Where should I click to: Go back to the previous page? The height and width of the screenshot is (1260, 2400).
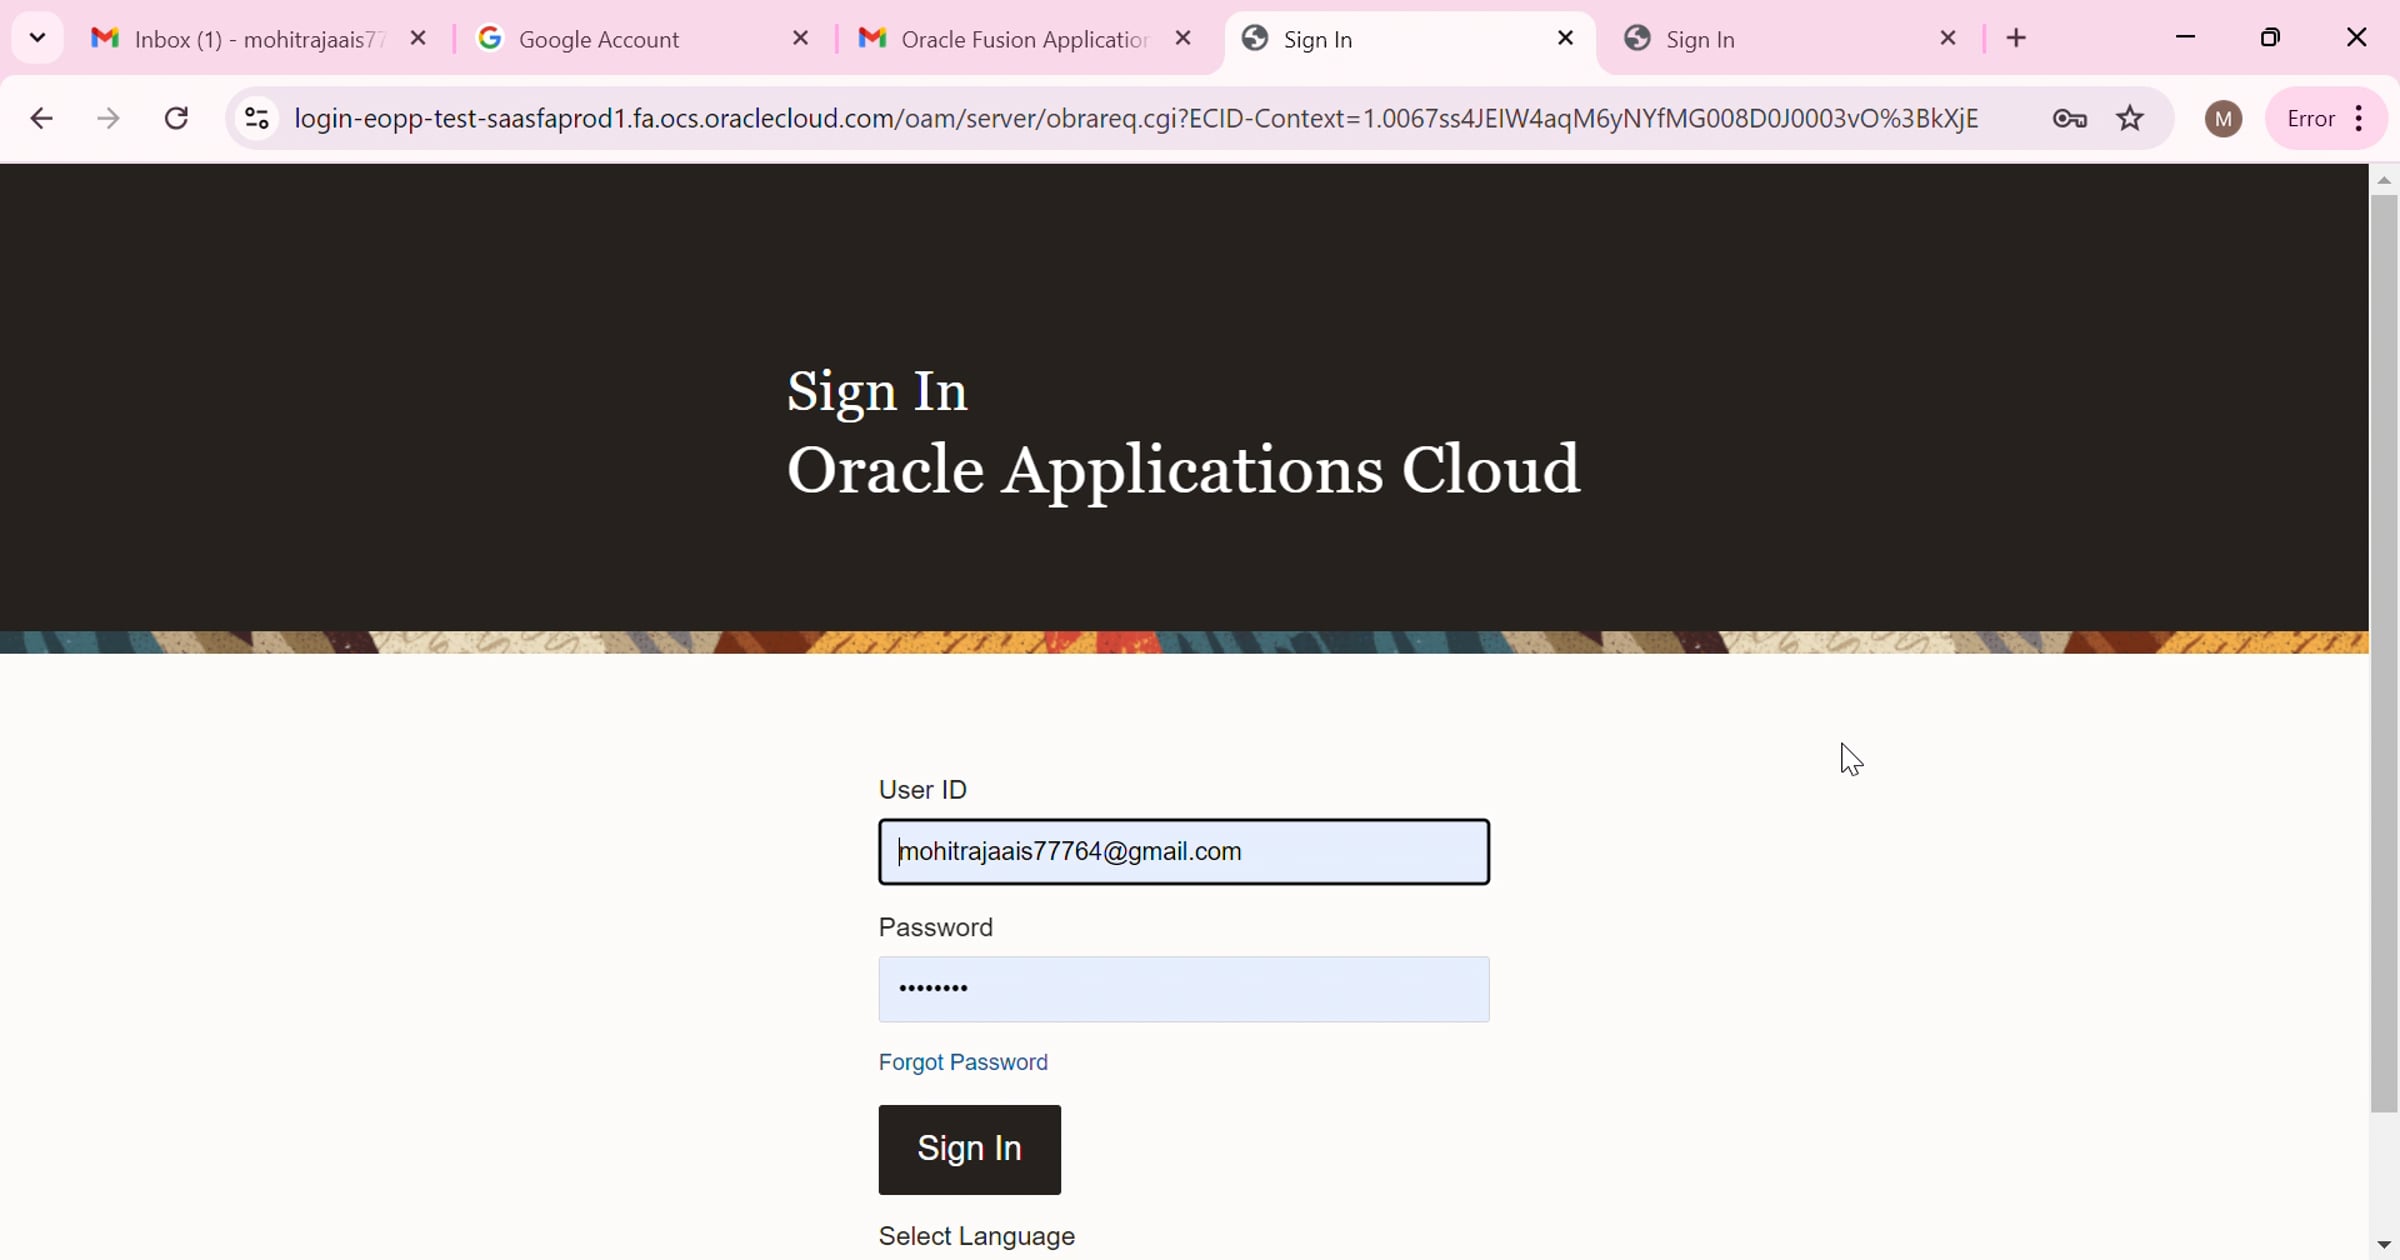41,119
